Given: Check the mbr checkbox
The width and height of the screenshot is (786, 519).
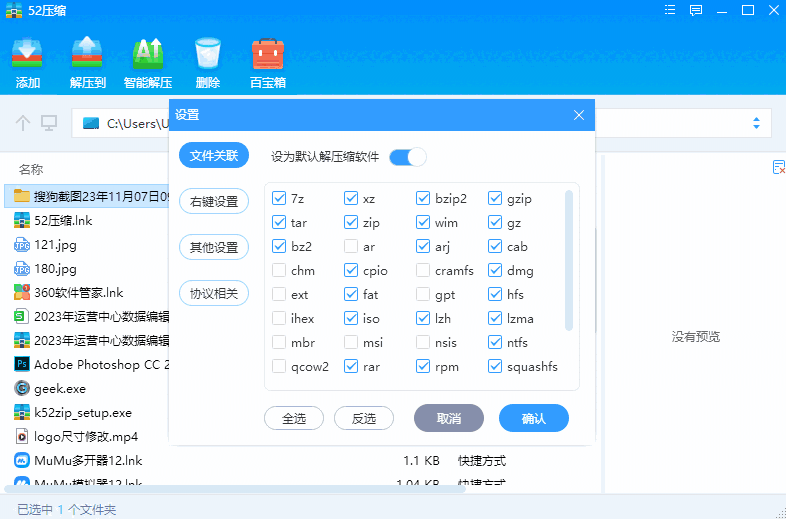Looking at the screenshot, I should pyautogui.click(x=279, y=342).
